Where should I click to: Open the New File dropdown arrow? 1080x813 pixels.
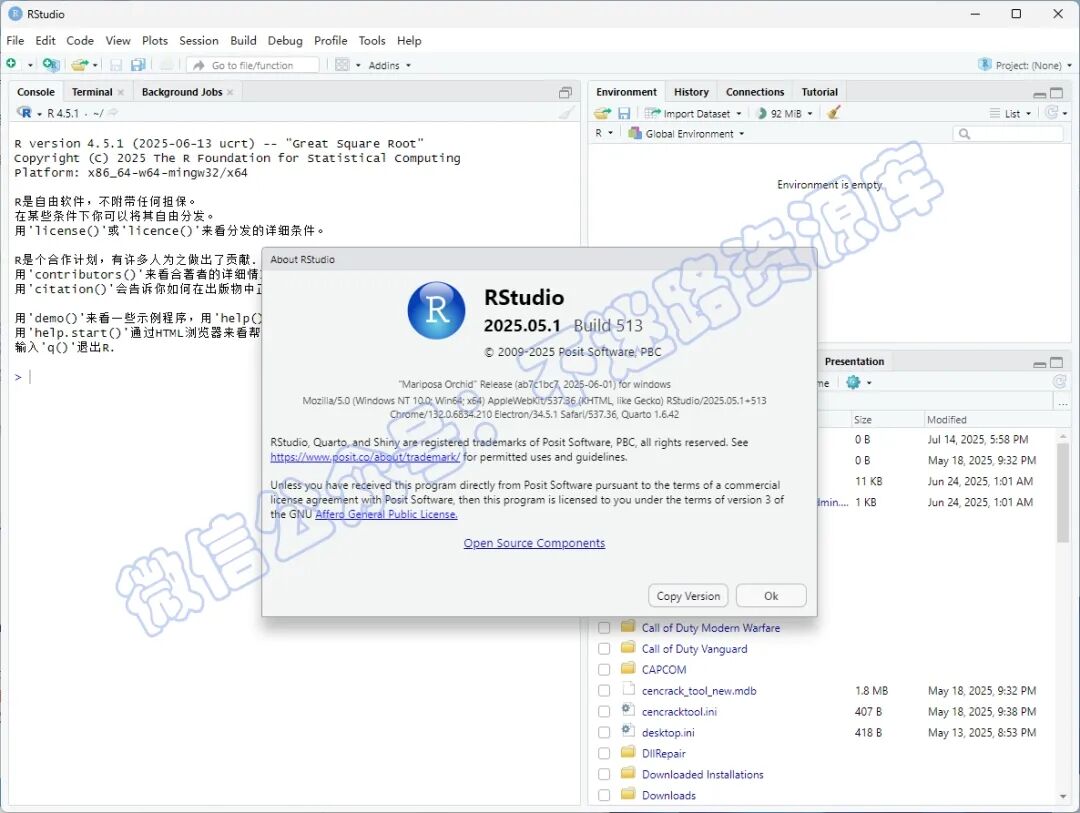[30, 65]
